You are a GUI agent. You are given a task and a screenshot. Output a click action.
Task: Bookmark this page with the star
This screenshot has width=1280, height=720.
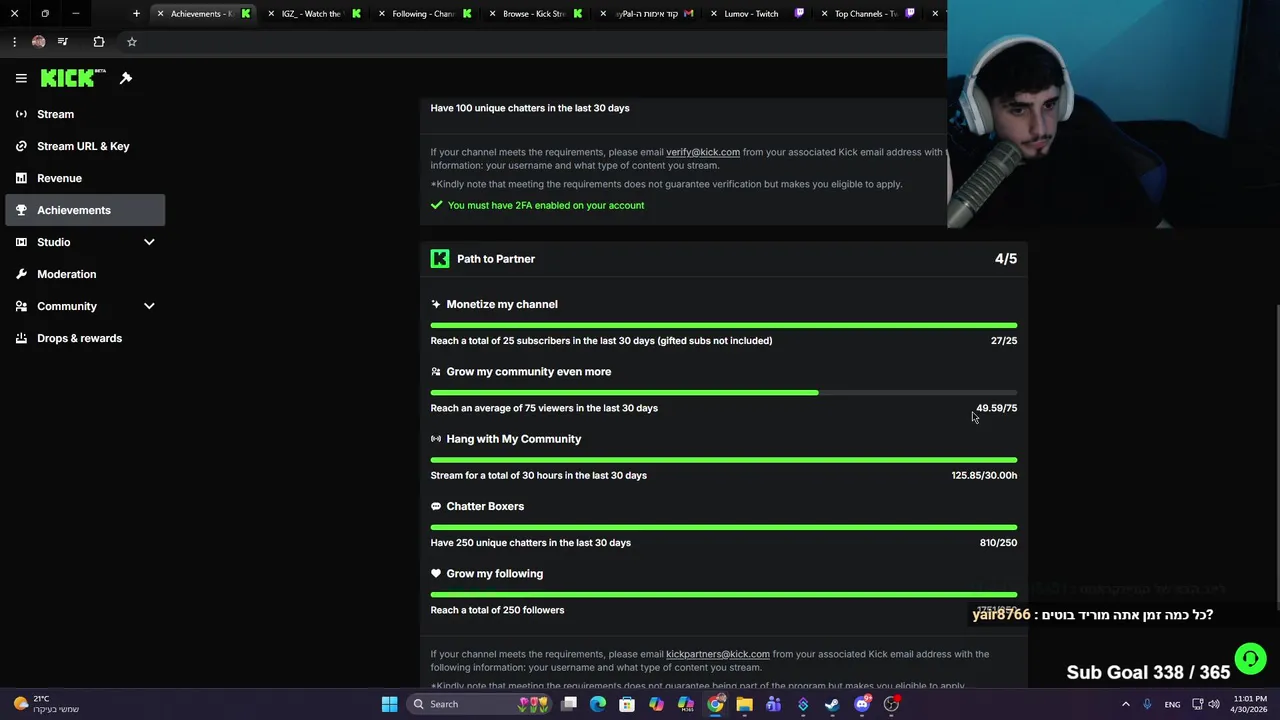[131, 42]
